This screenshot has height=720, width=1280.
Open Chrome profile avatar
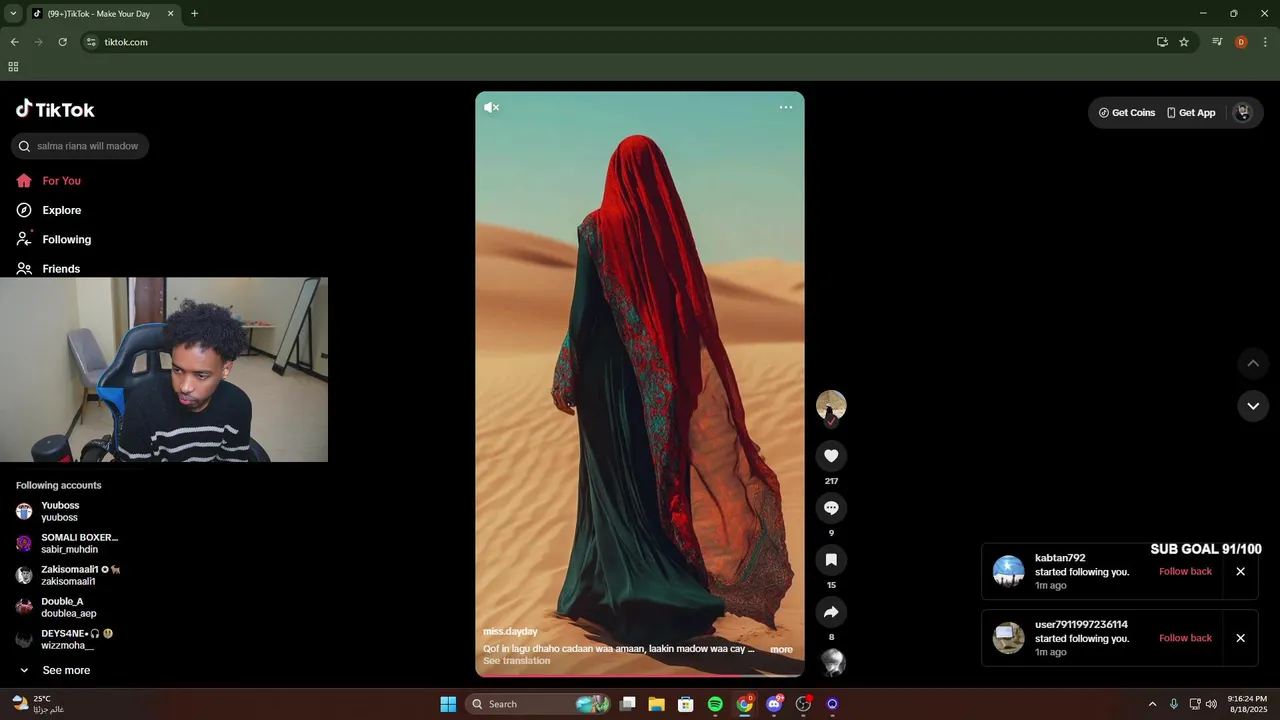coord(1241,42)
